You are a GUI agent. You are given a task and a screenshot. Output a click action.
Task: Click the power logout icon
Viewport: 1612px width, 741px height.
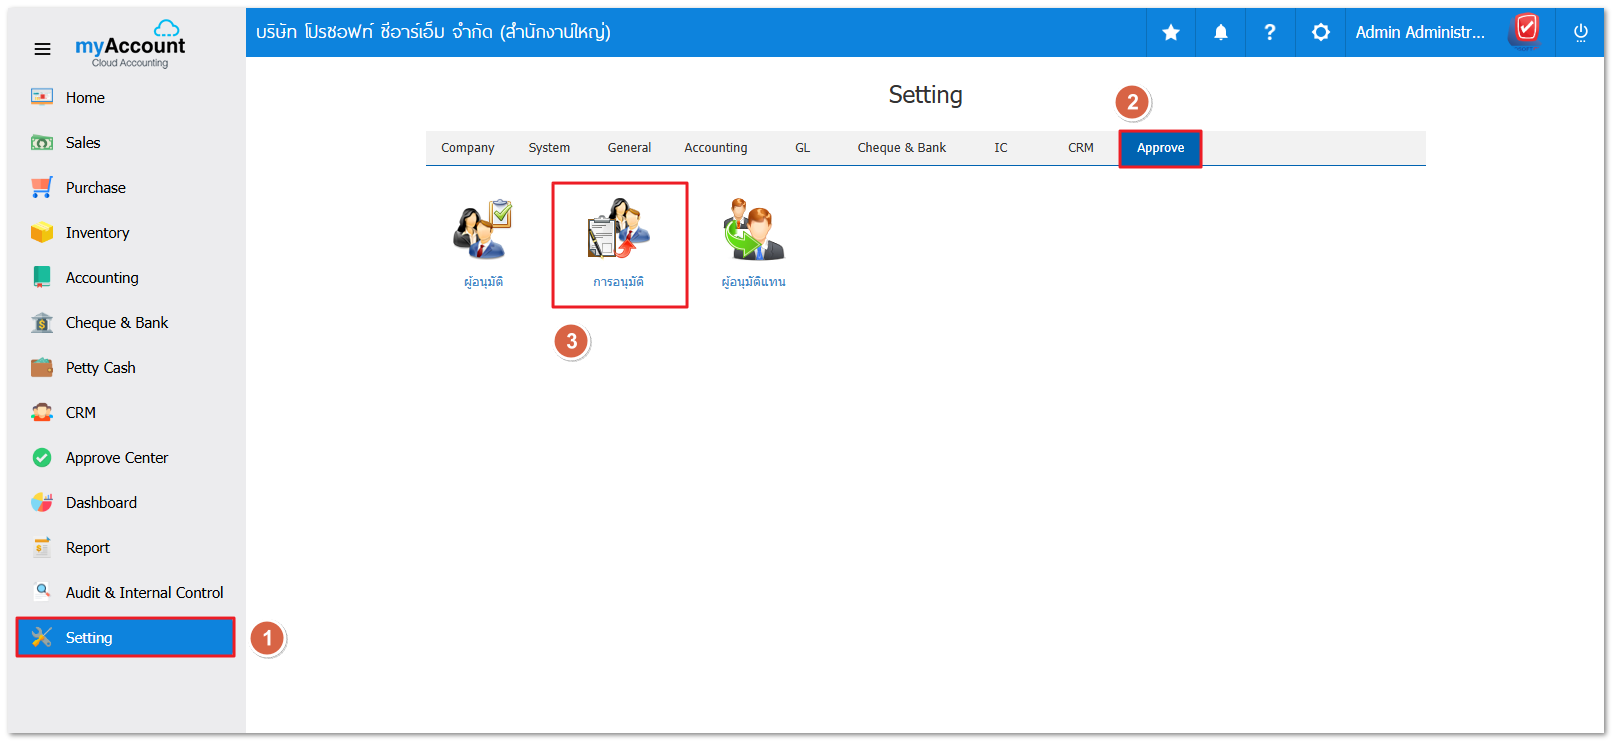tap(1580, 33)
